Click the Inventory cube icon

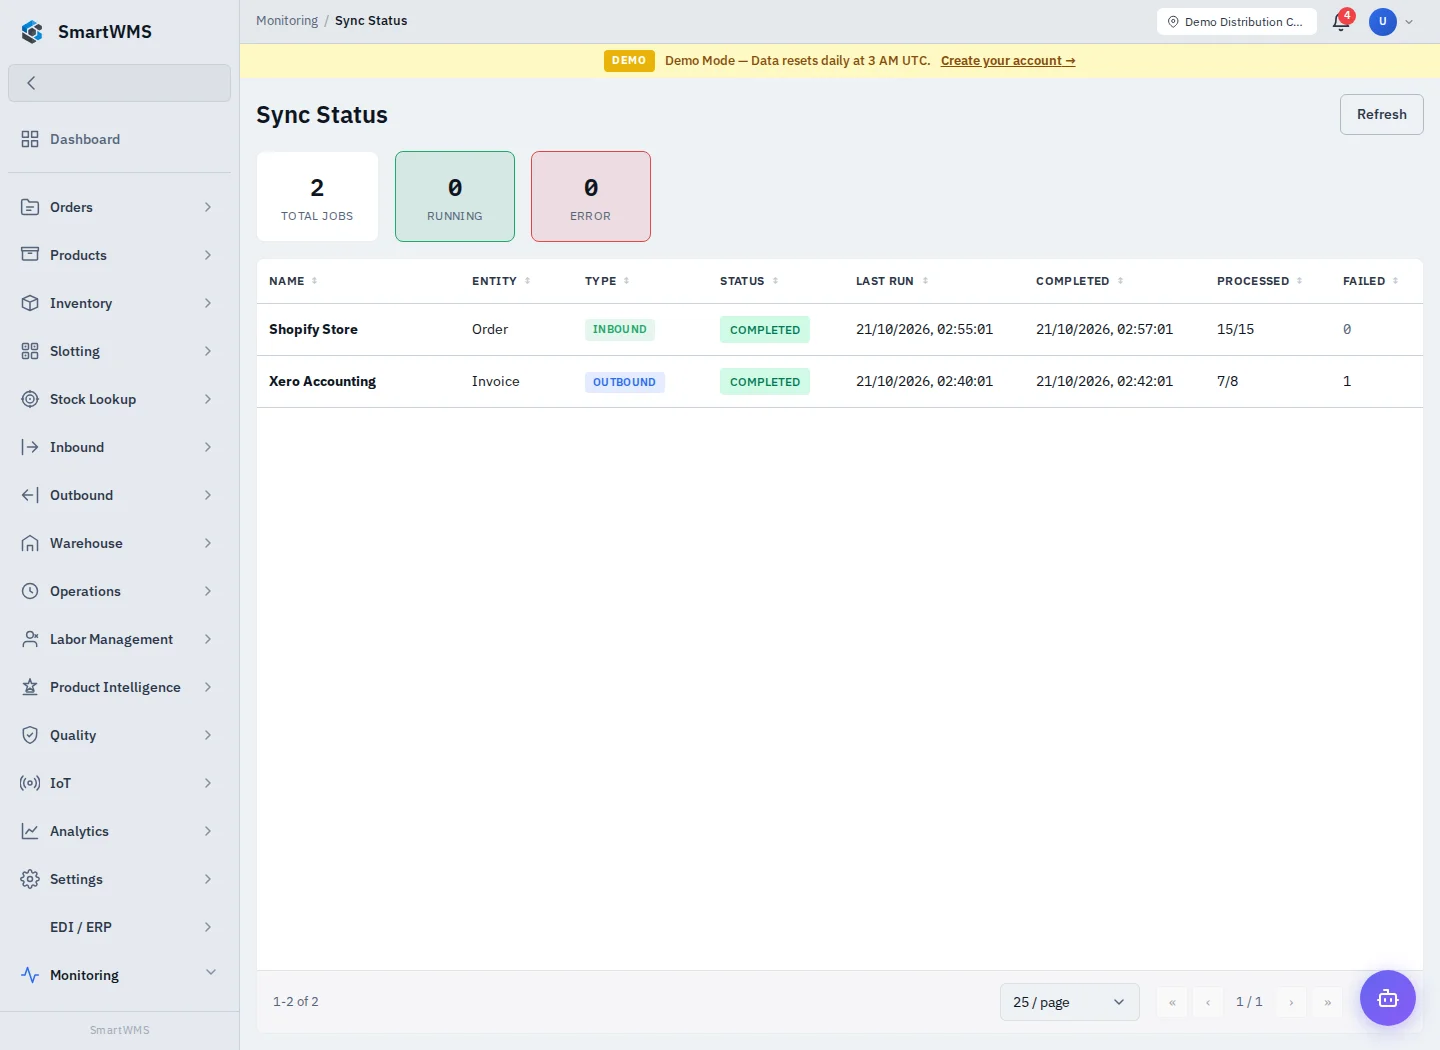(x=30, y=303)
